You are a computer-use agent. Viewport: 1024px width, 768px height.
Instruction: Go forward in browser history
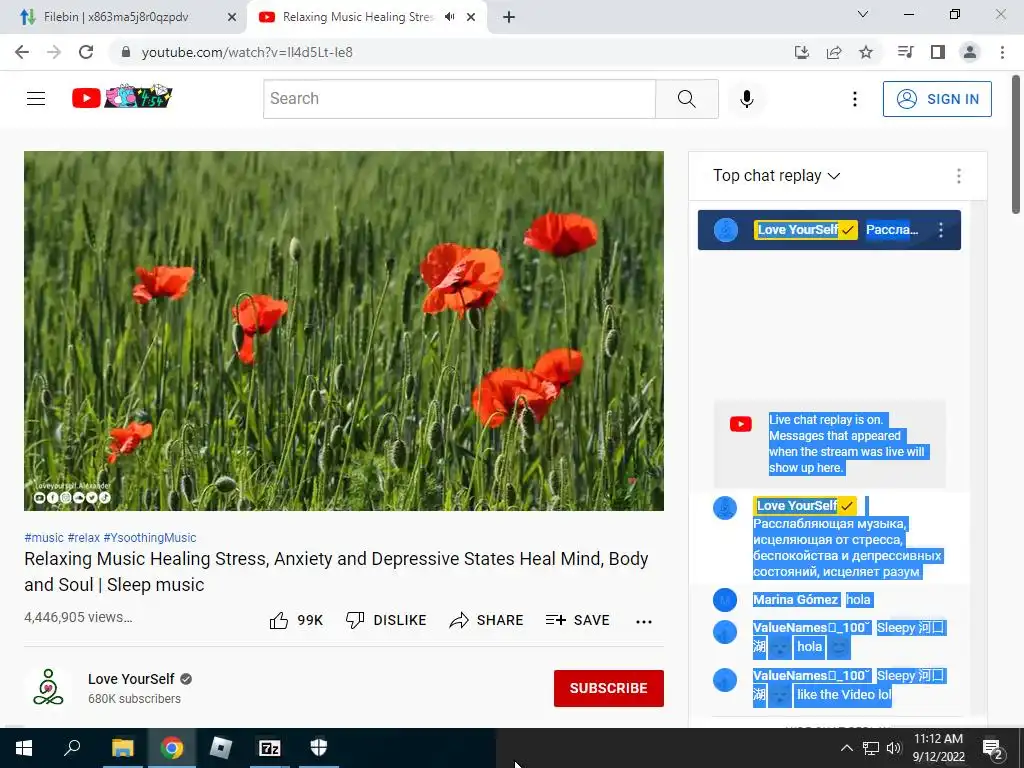pos(54,52)
